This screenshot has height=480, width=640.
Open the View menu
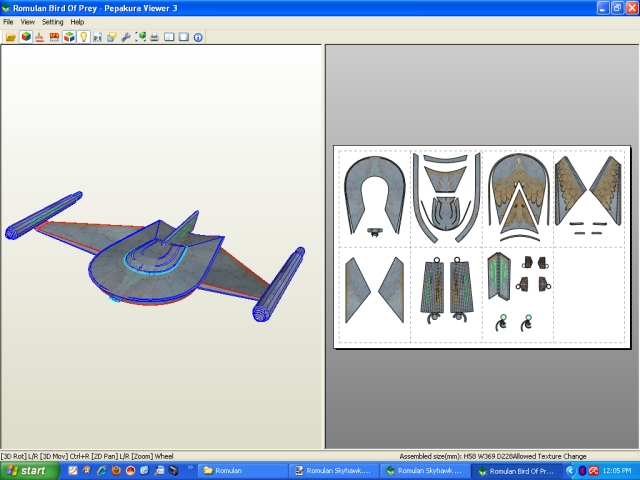click(x=28, y=22)
